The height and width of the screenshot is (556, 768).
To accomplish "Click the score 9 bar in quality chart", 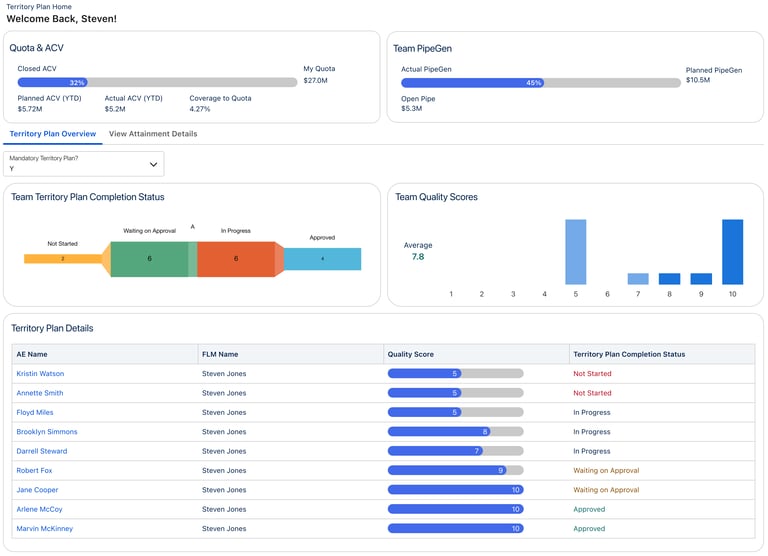I will click(701, 279).
